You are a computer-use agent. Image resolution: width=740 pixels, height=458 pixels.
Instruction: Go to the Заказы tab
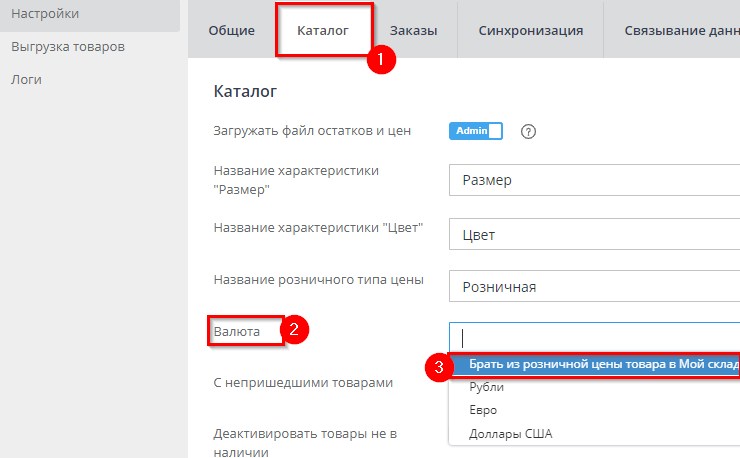(414, 31)
